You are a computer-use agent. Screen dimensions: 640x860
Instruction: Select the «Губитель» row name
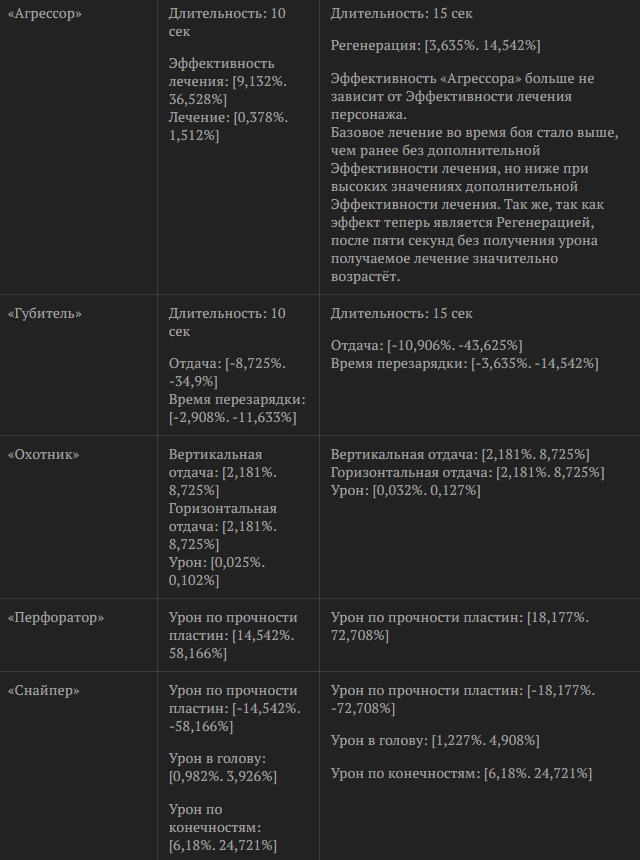pyautogui.click(x=44, y=314)
